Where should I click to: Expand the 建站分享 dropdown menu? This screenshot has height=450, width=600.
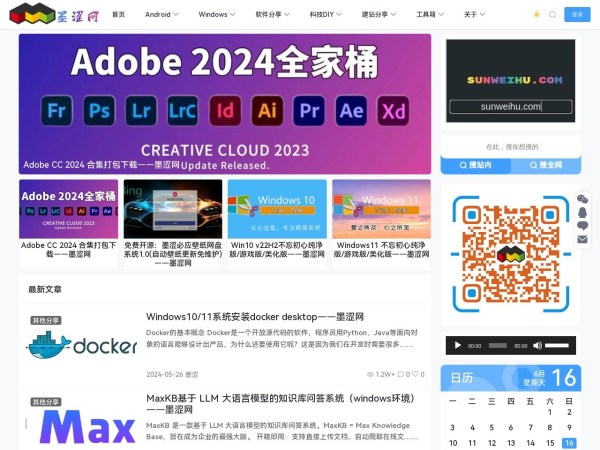[378, 15]
